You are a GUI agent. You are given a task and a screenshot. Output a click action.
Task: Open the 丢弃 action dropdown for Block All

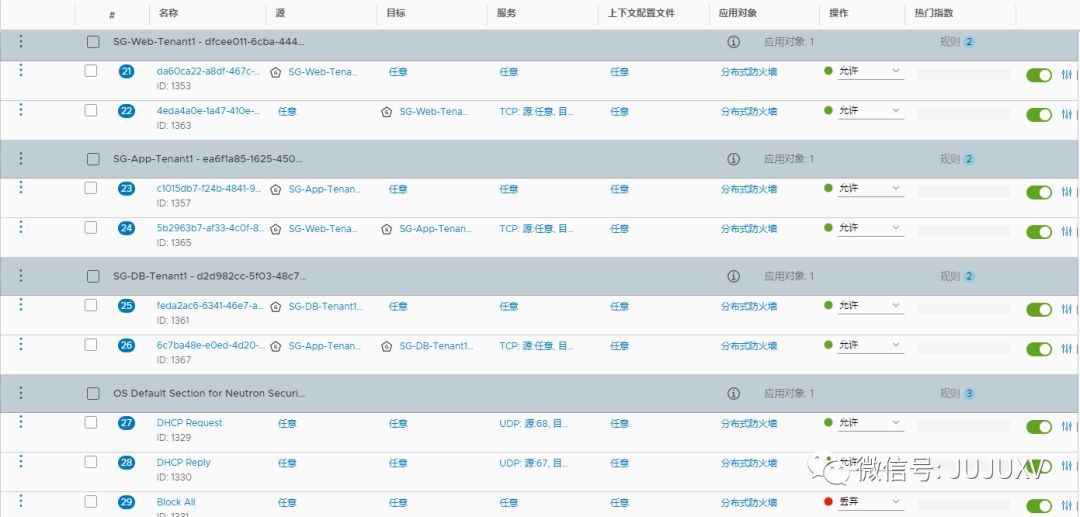tap(869, 502)
